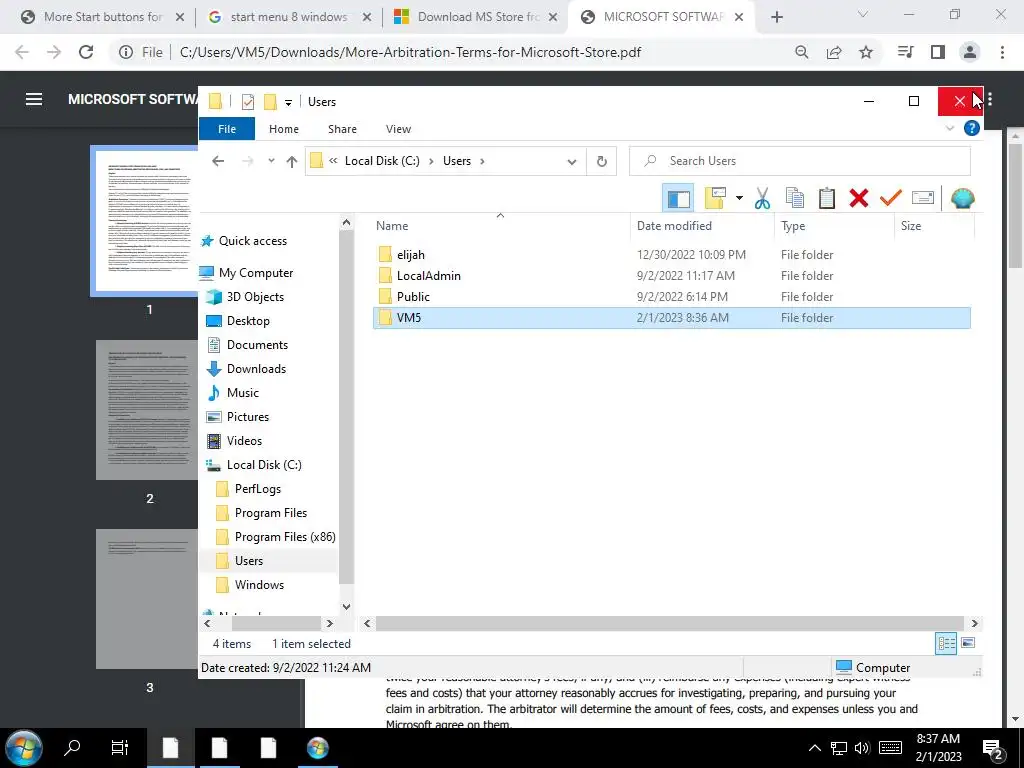Open Quick Access Toolbar customize dropdown arrow
The height and width of the screenshot is (768, 1024).
click(288, 103)
